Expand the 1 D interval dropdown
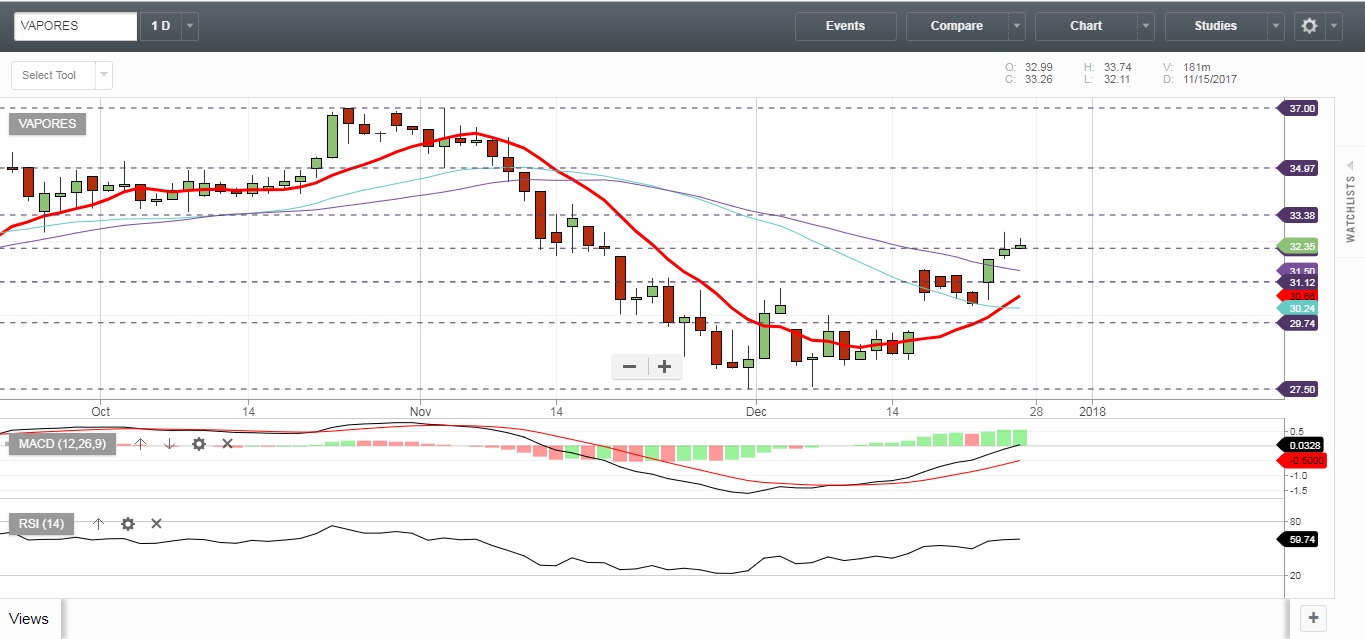The height and width of the screenshot is (639, 1365). [x=190, y=26]
